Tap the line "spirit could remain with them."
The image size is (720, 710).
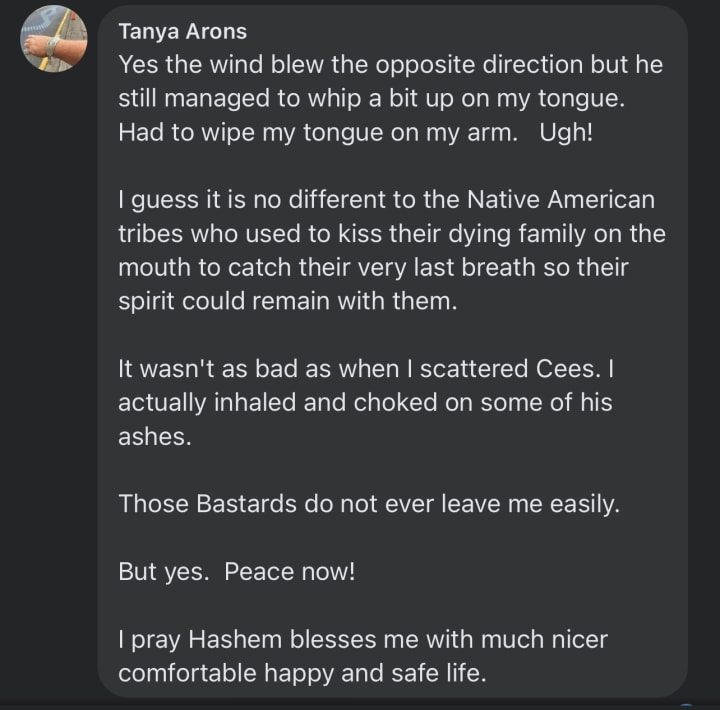coord(287,301)
